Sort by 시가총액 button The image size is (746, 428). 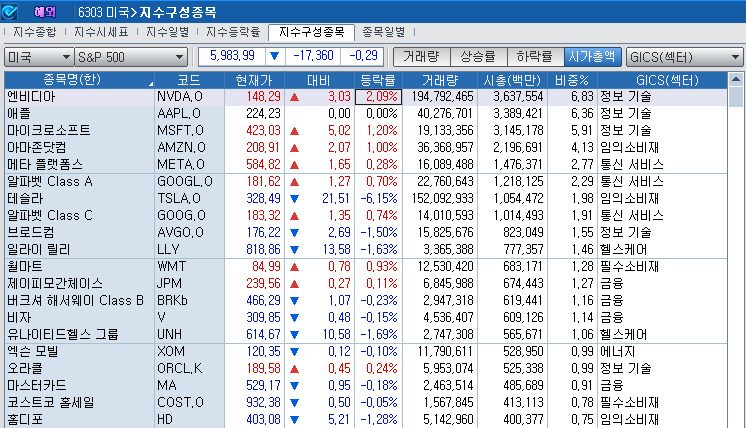point(592,57)
